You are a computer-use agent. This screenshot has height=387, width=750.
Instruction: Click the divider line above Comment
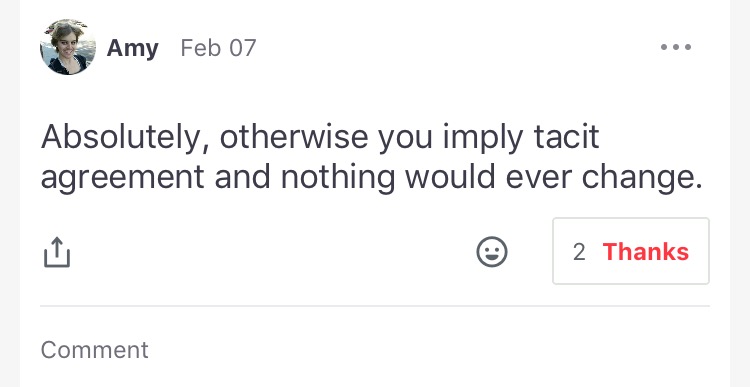pyautogui.click(x=375, y=306)
